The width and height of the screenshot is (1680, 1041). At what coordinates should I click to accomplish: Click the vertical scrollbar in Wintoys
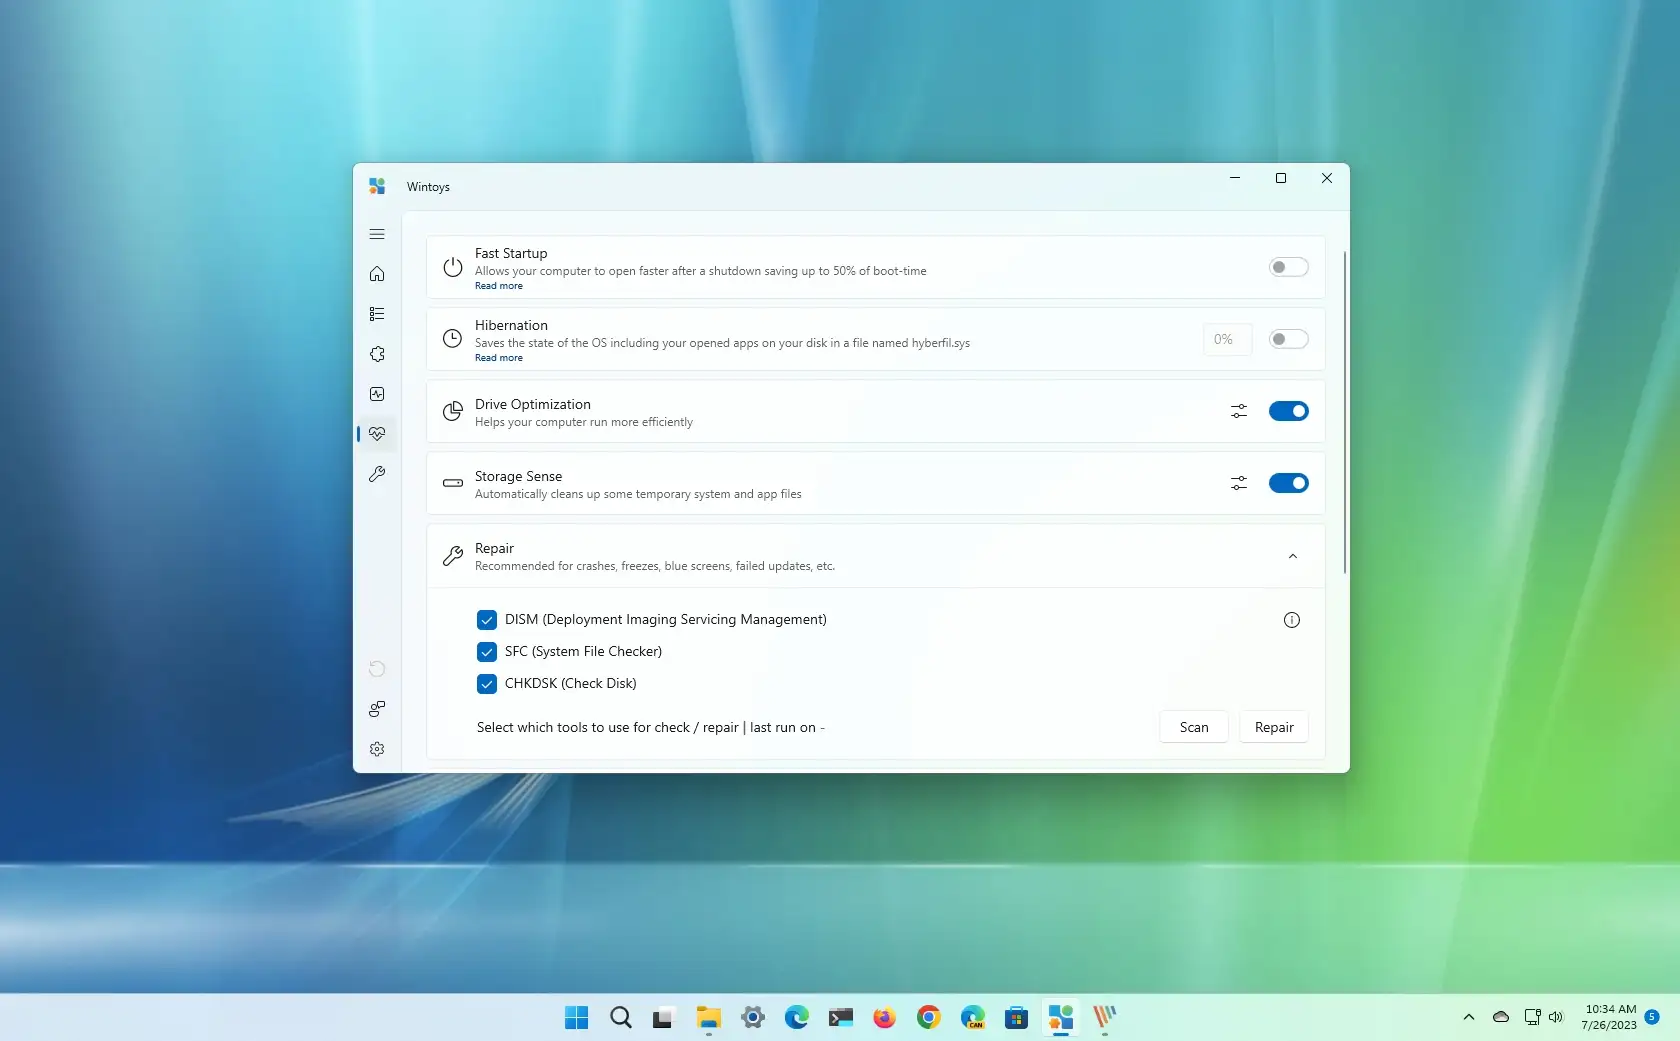tap(1345, 412)
